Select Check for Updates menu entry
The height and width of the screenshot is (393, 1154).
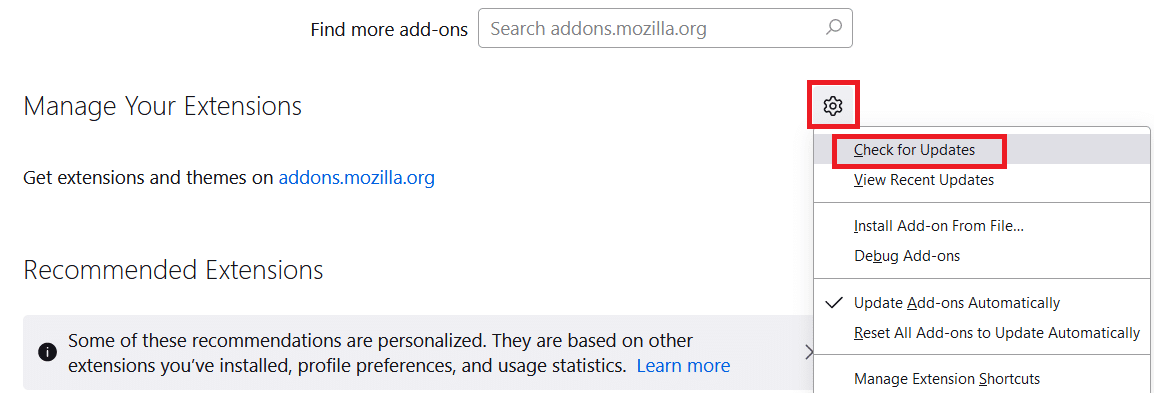[x=915, y=150]
